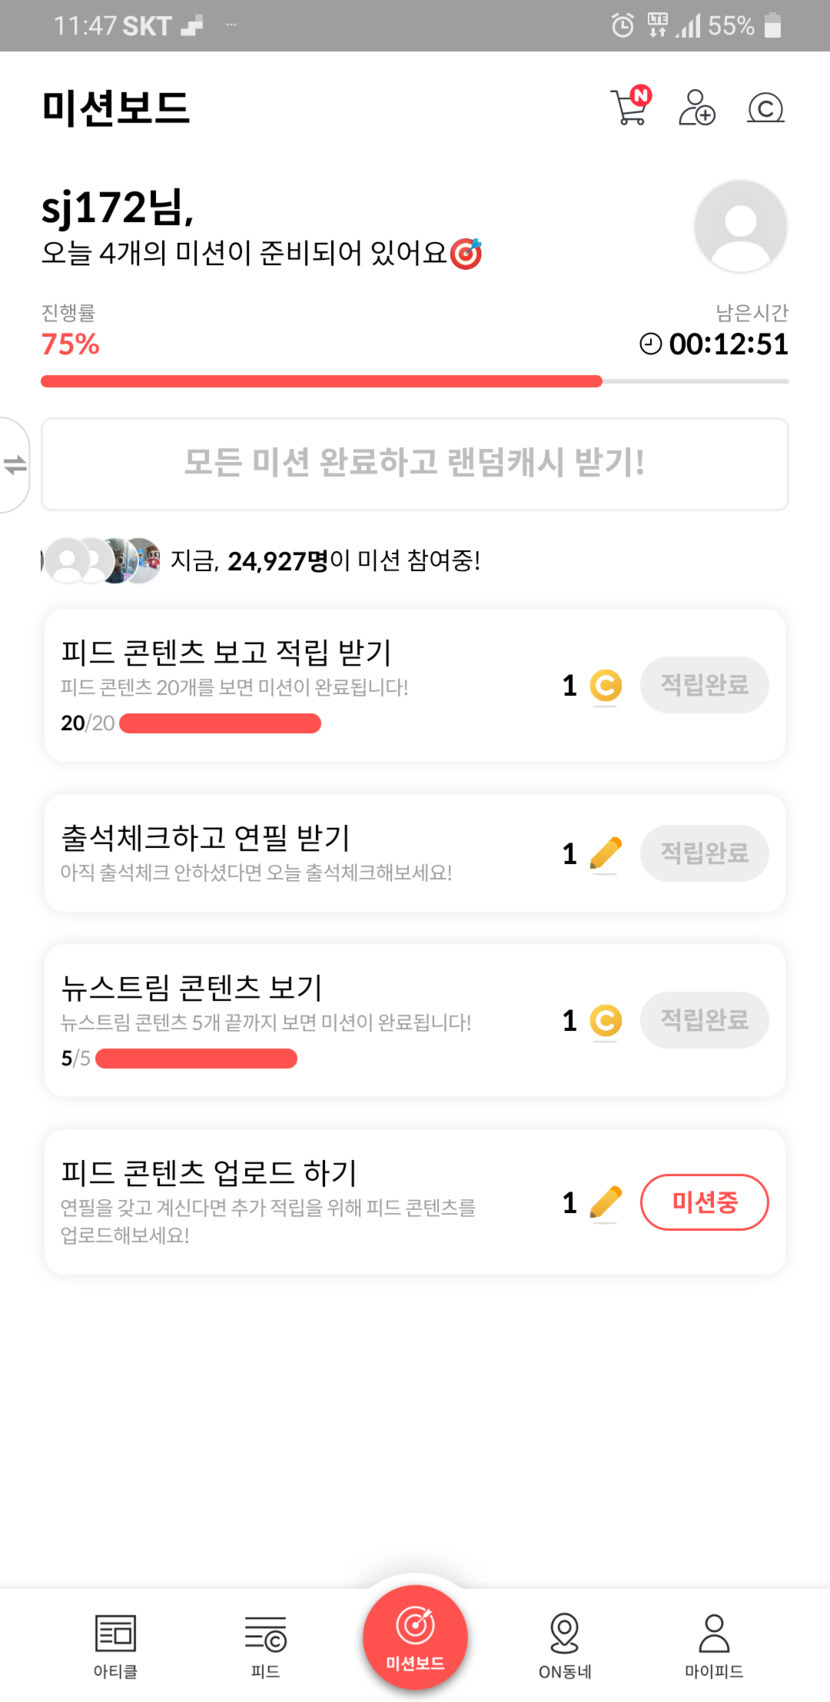Expand the side swap arrows handle
This screenshot has height=1702, width=830.
tap(15, 465)
